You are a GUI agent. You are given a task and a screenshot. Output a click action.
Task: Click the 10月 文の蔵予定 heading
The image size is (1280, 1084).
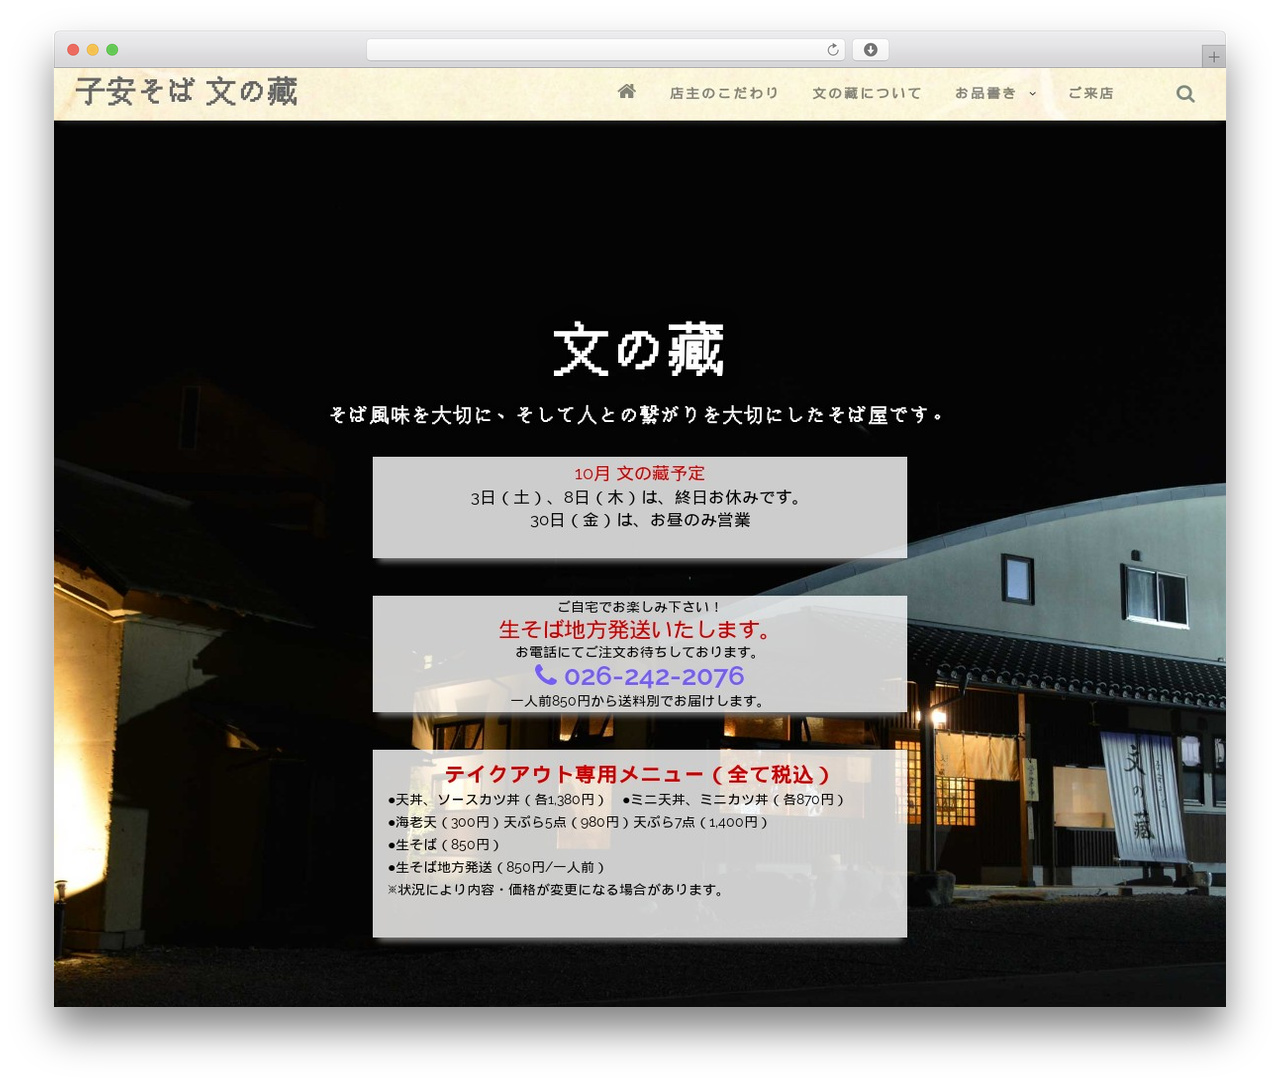[640, 474]
